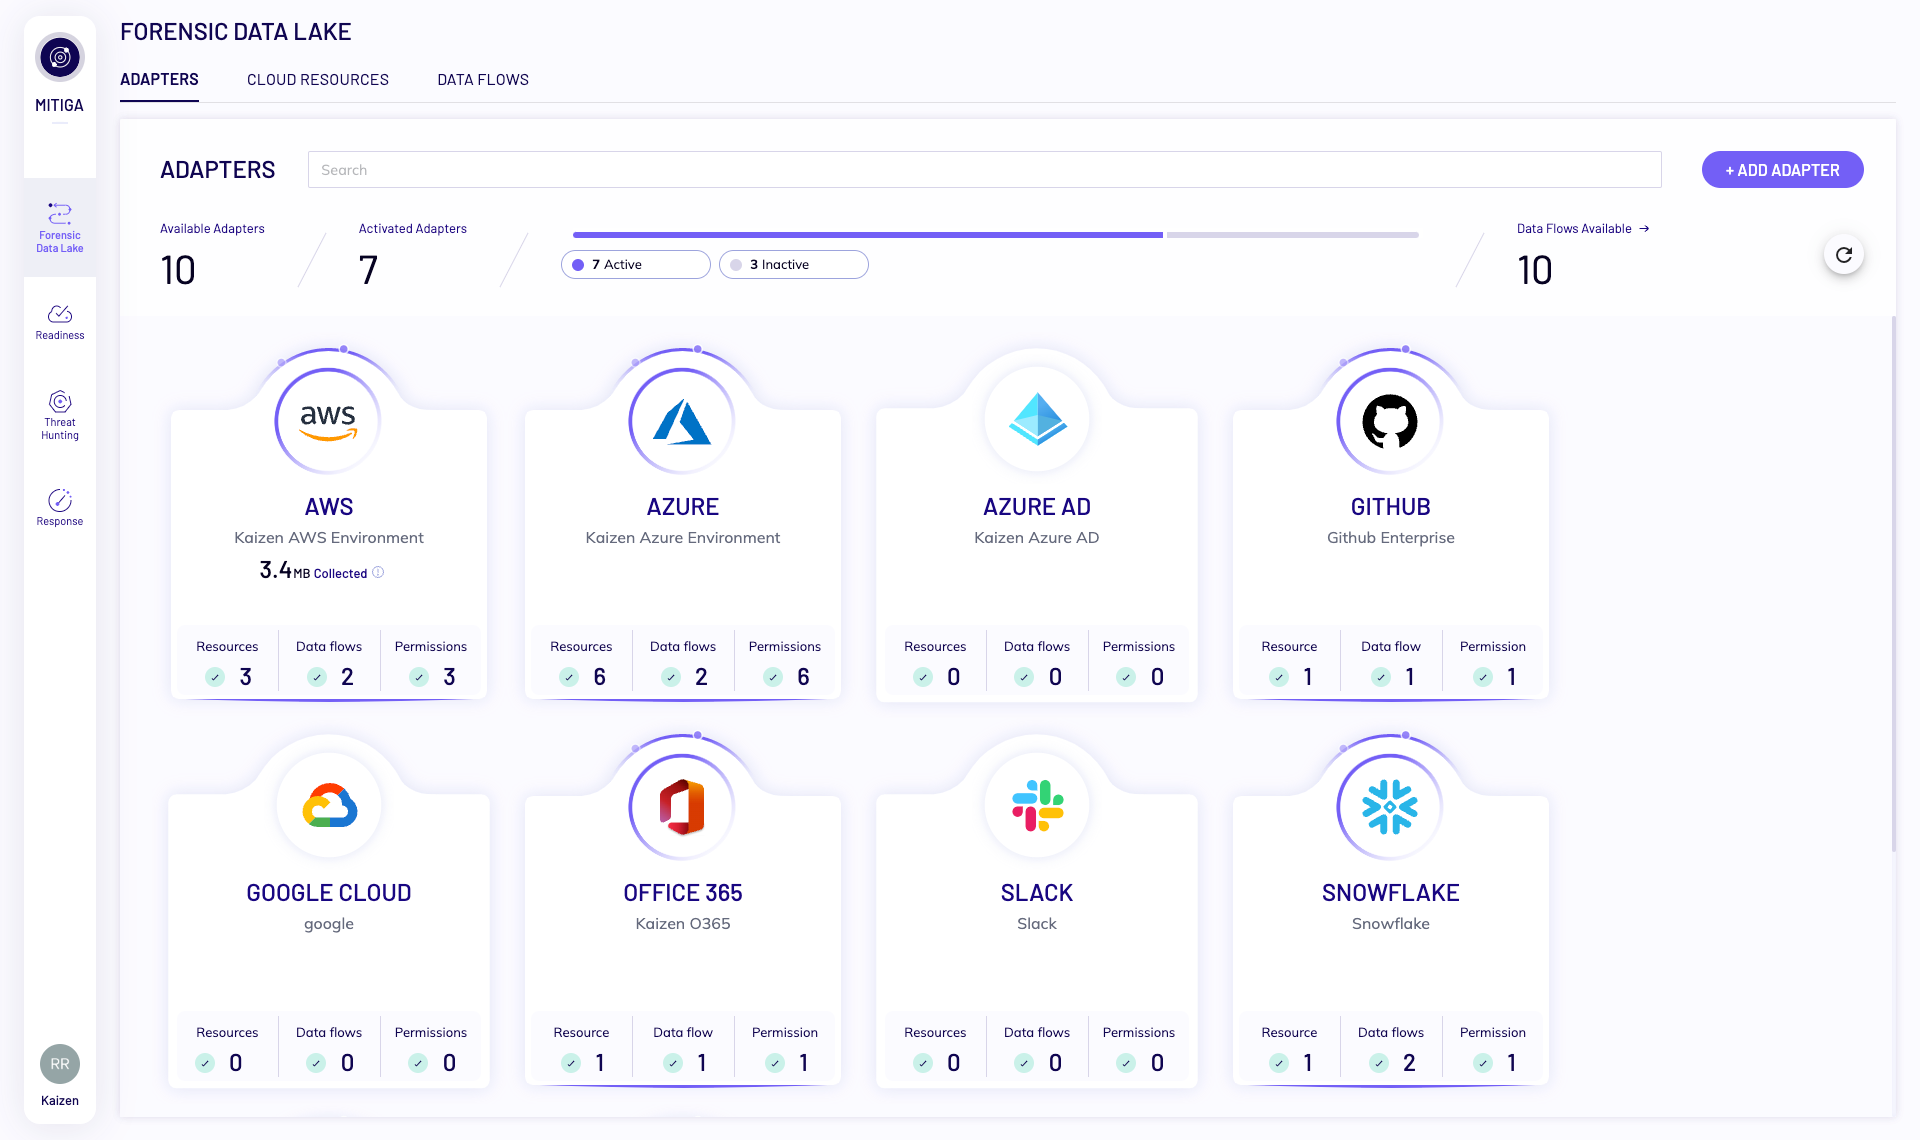Click the Kaizen Azure Environment link text
The image size is (1920, 1140).
tap(682, 537)
